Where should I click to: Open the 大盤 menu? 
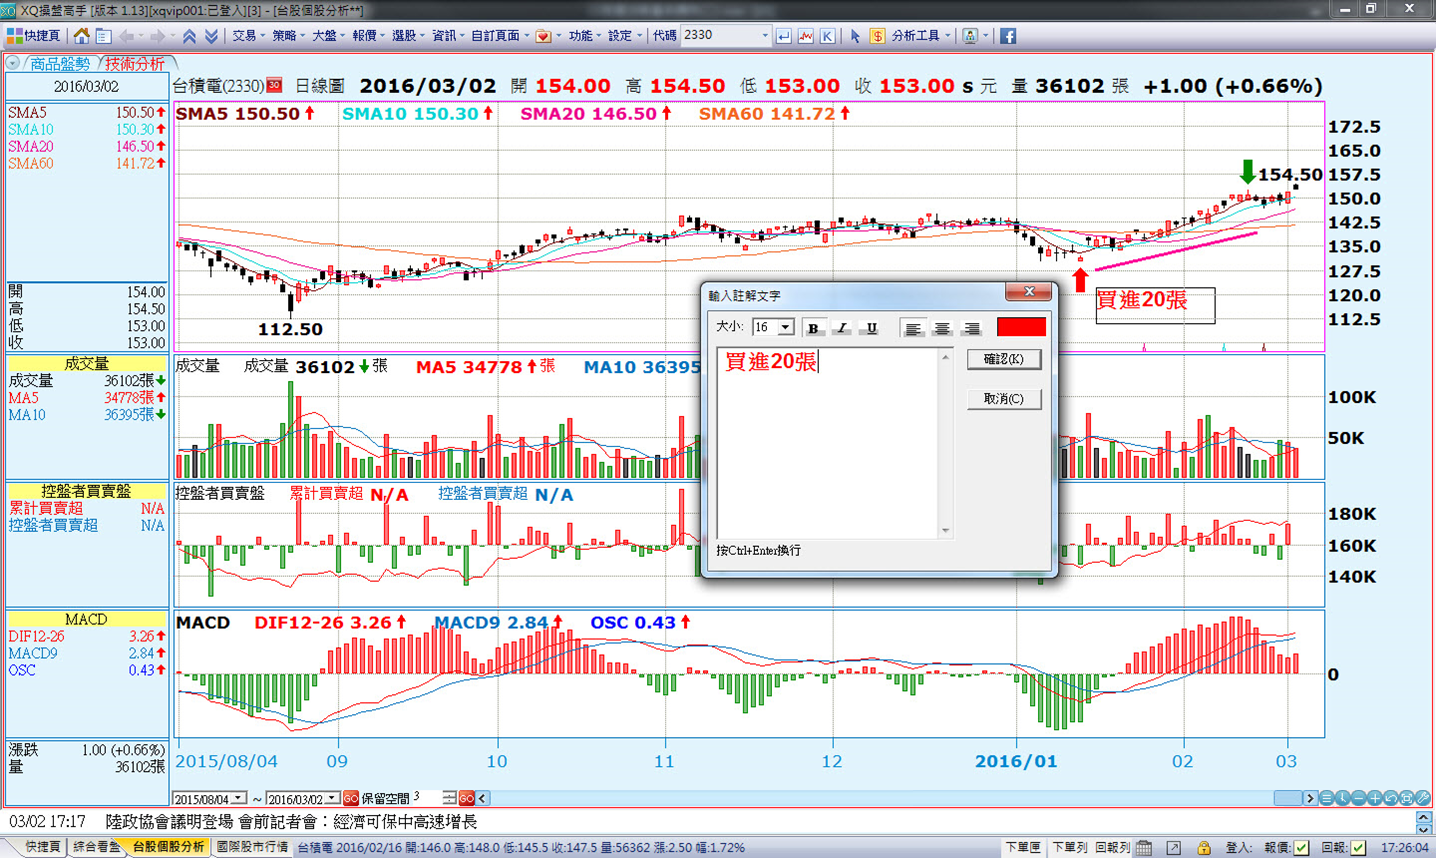click(x=328, y=35)
